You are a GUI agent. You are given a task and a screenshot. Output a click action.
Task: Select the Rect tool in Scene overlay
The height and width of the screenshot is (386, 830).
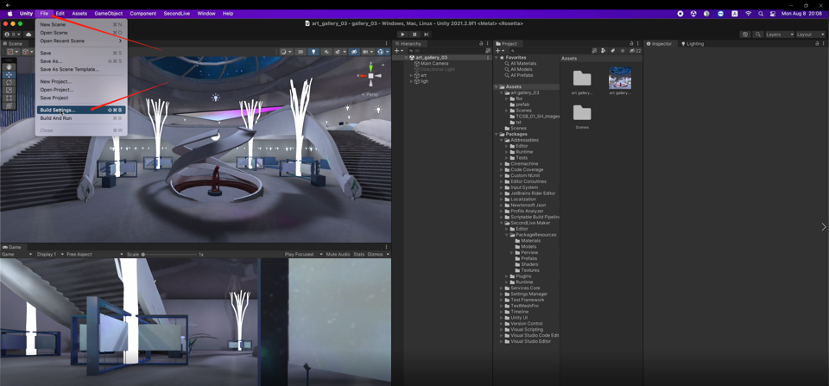9,98
